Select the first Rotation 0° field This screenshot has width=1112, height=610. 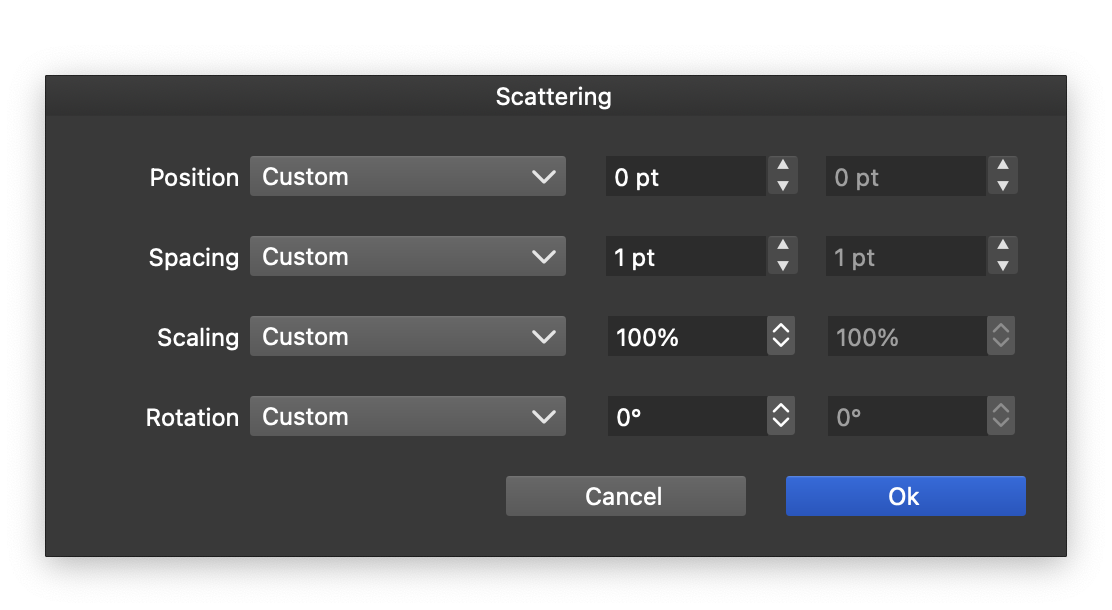click(x=686, y=417)
